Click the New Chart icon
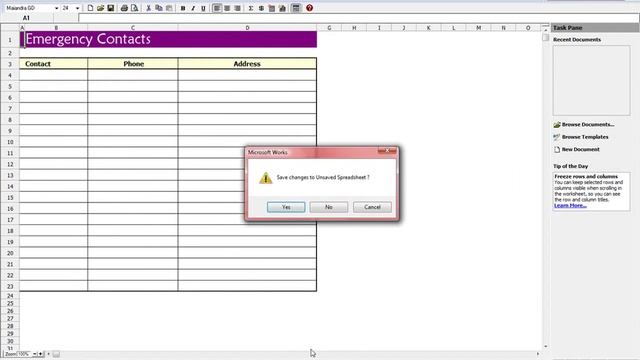 point(282,8)
